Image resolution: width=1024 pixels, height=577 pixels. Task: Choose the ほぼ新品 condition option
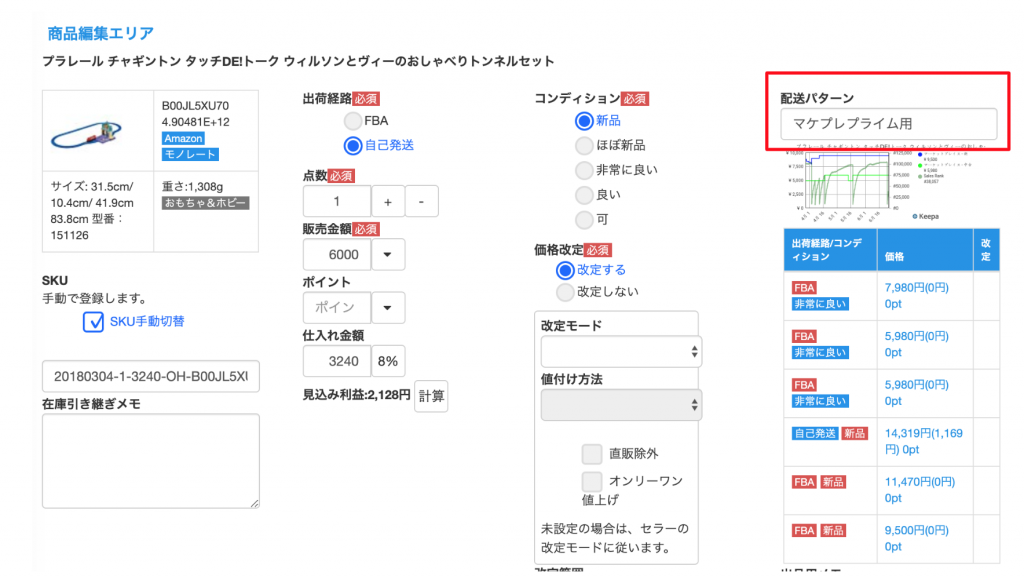pyautogui.click(x=584, y=146)
